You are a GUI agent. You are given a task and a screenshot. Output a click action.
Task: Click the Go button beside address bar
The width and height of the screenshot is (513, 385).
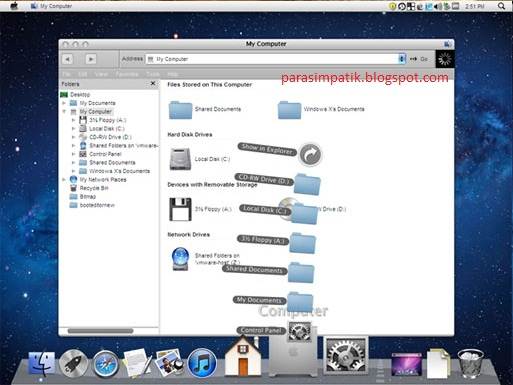[419, 59]
